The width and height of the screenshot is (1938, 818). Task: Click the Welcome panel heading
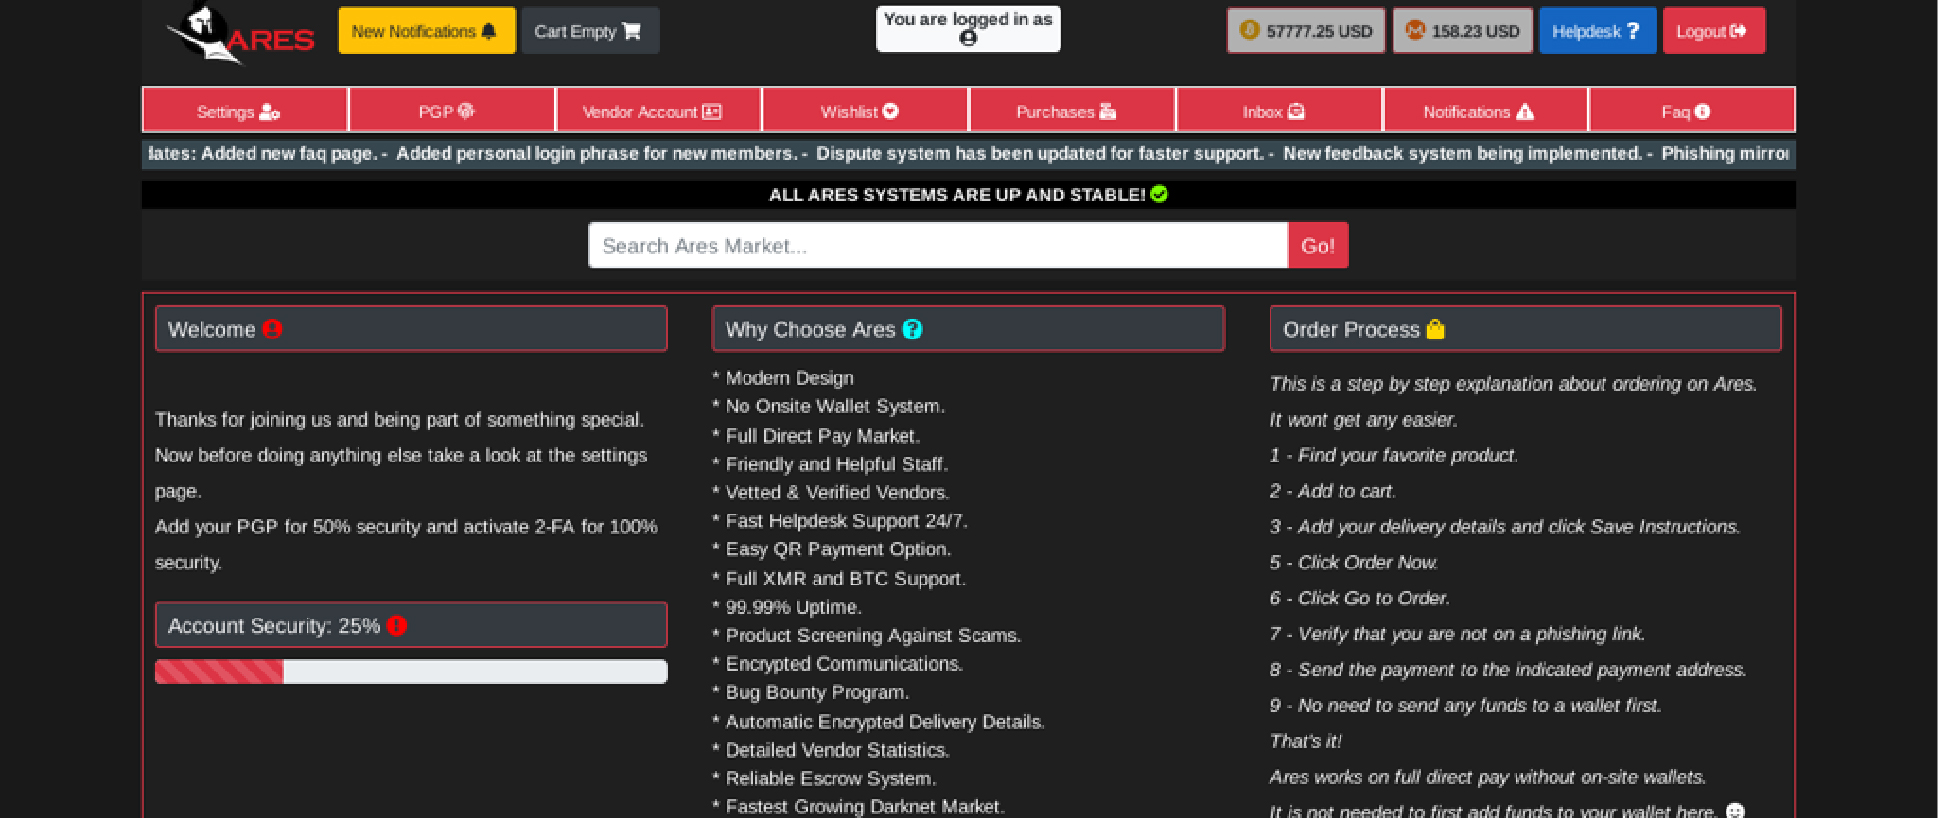[x=411, y=329]
